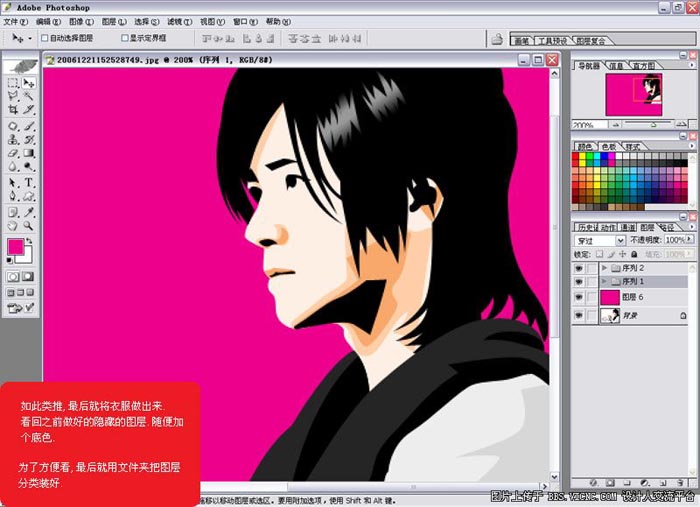Select the Rectangular Marquee tool
Viewport: 700px width, 507px height.
(x=13, y=84)
